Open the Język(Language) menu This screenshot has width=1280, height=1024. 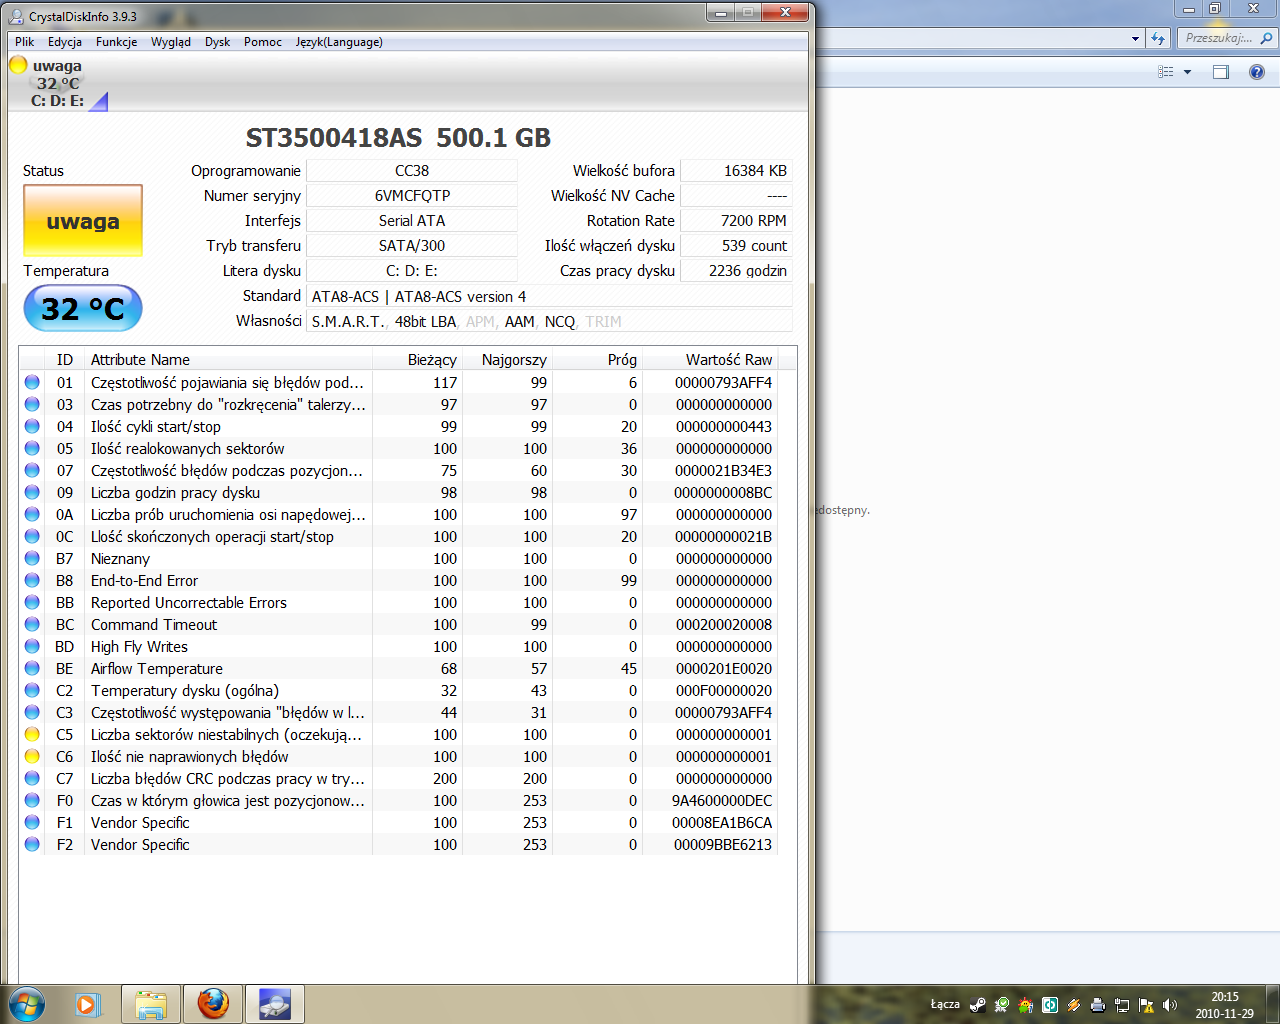[x=339, y=42]
